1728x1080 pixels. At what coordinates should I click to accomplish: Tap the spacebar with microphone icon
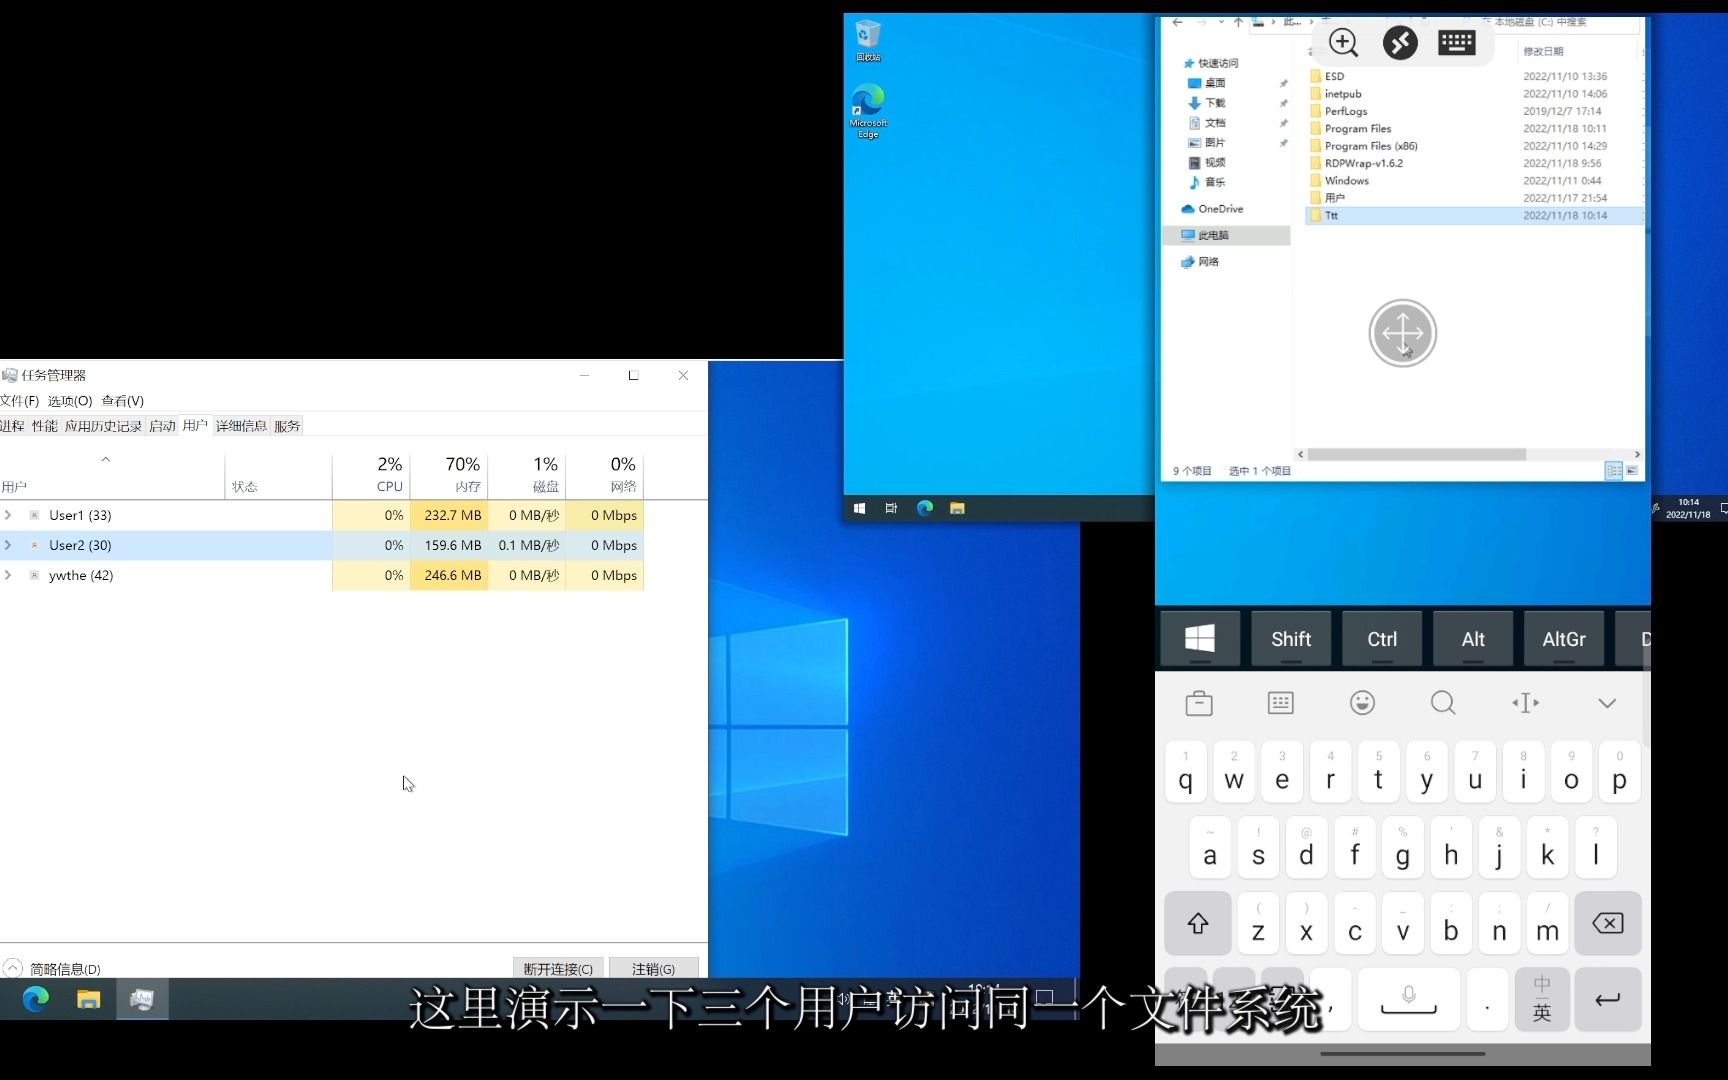click(1408, 999)
